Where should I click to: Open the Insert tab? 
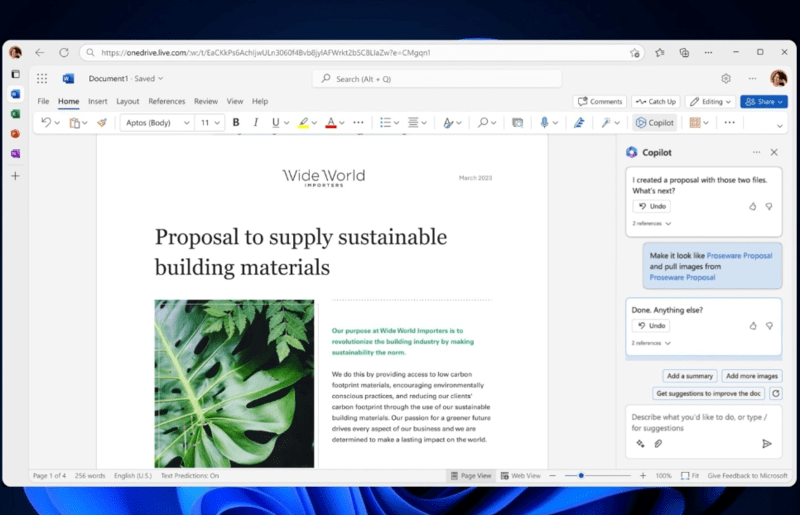pos(97,101)
